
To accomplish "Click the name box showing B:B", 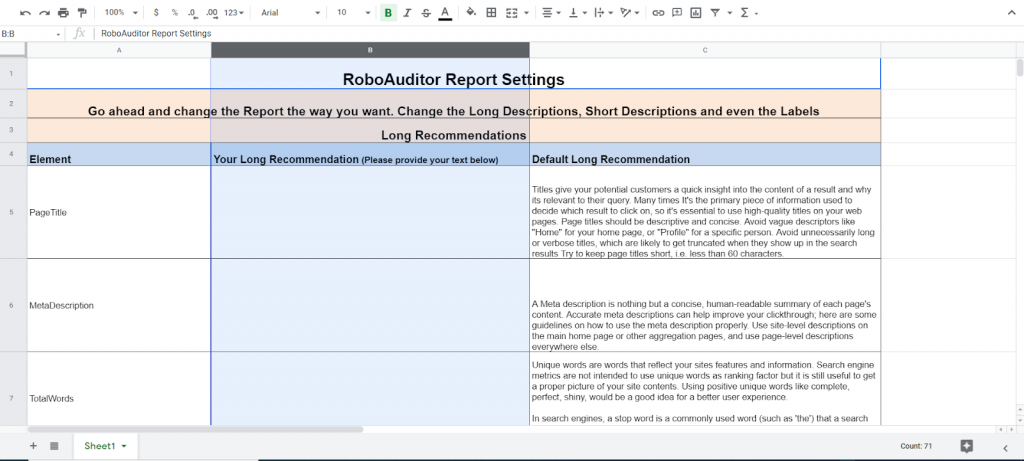I will coord(31,33).
